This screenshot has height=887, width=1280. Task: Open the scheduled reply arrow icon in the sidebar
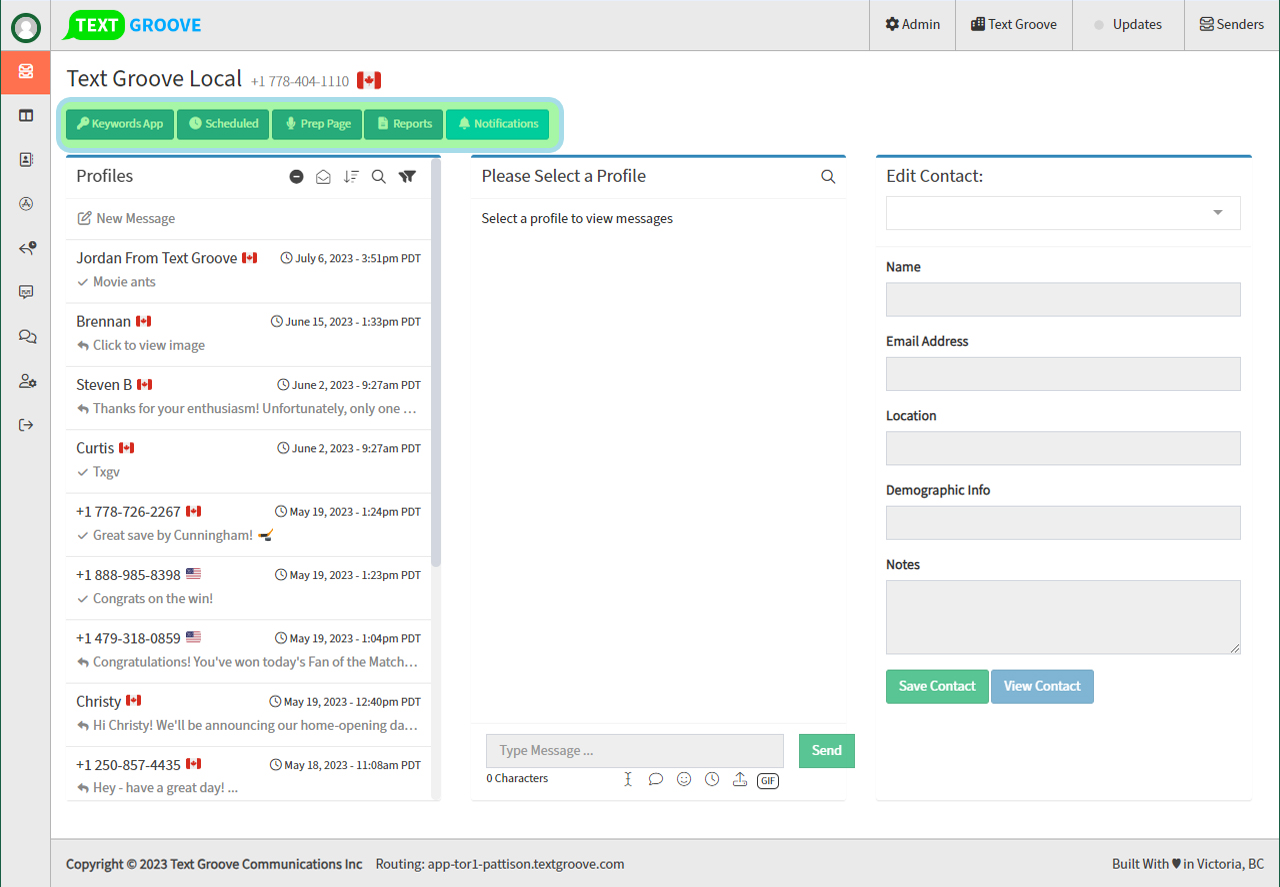(27, 248)
